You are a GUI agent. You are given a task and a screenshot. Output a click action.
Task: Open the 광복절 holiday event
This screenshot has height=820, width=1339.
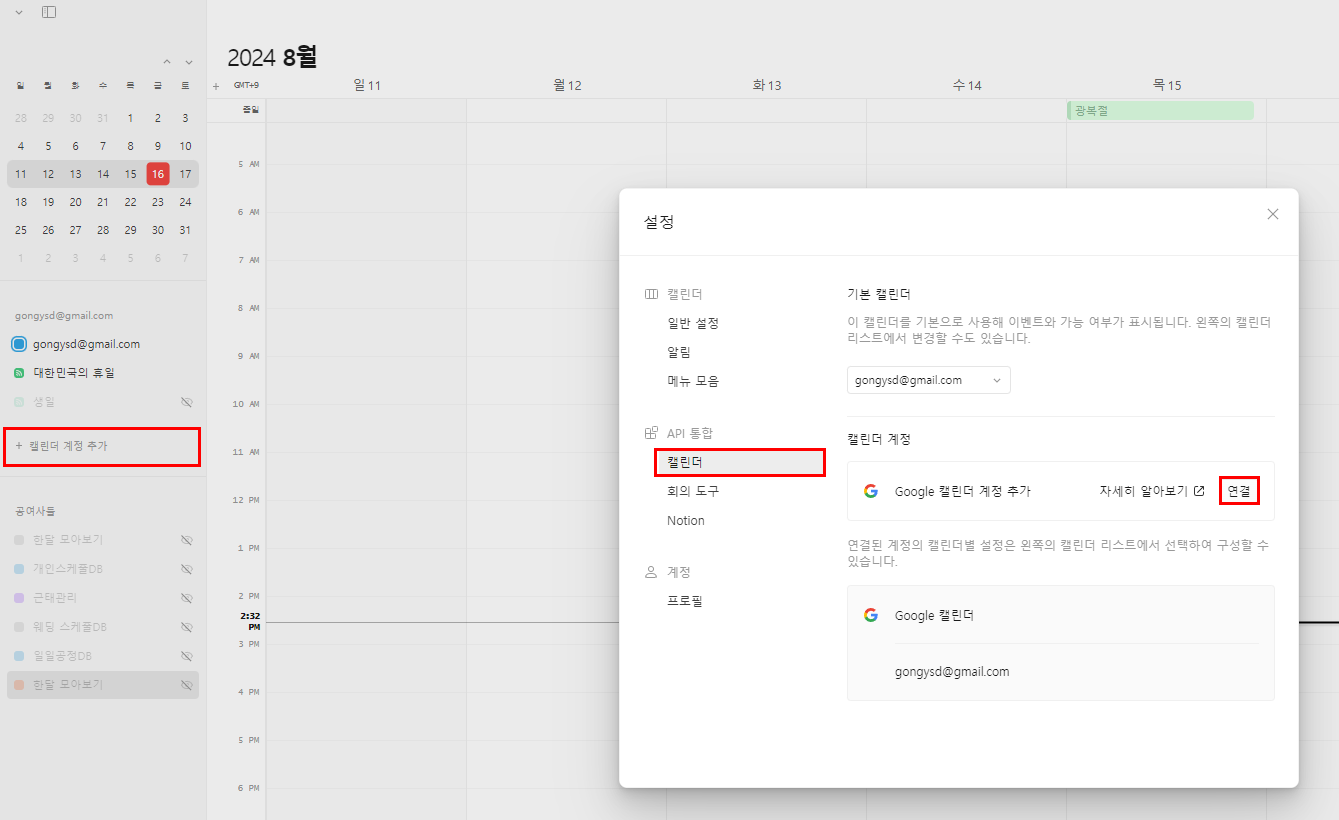click(1160, 111)
